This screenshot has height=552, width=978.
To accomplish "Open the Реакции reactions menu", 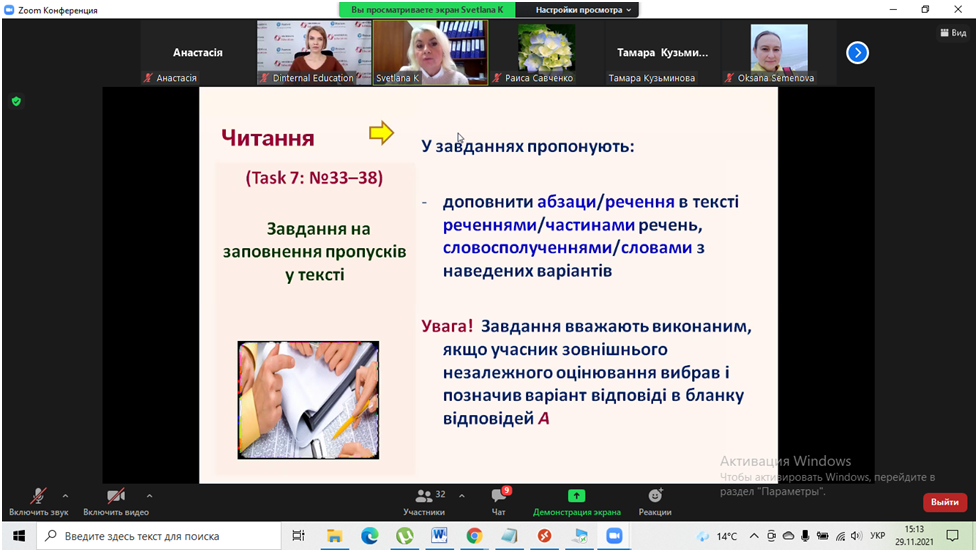I will (x=655, y=503).
